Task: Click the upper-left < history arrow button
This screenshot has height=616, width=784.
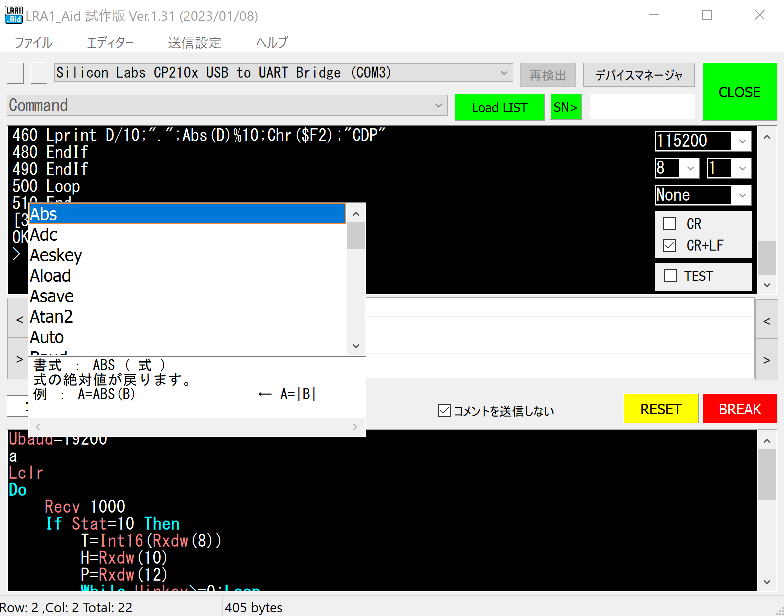Action: click(18, 320)
